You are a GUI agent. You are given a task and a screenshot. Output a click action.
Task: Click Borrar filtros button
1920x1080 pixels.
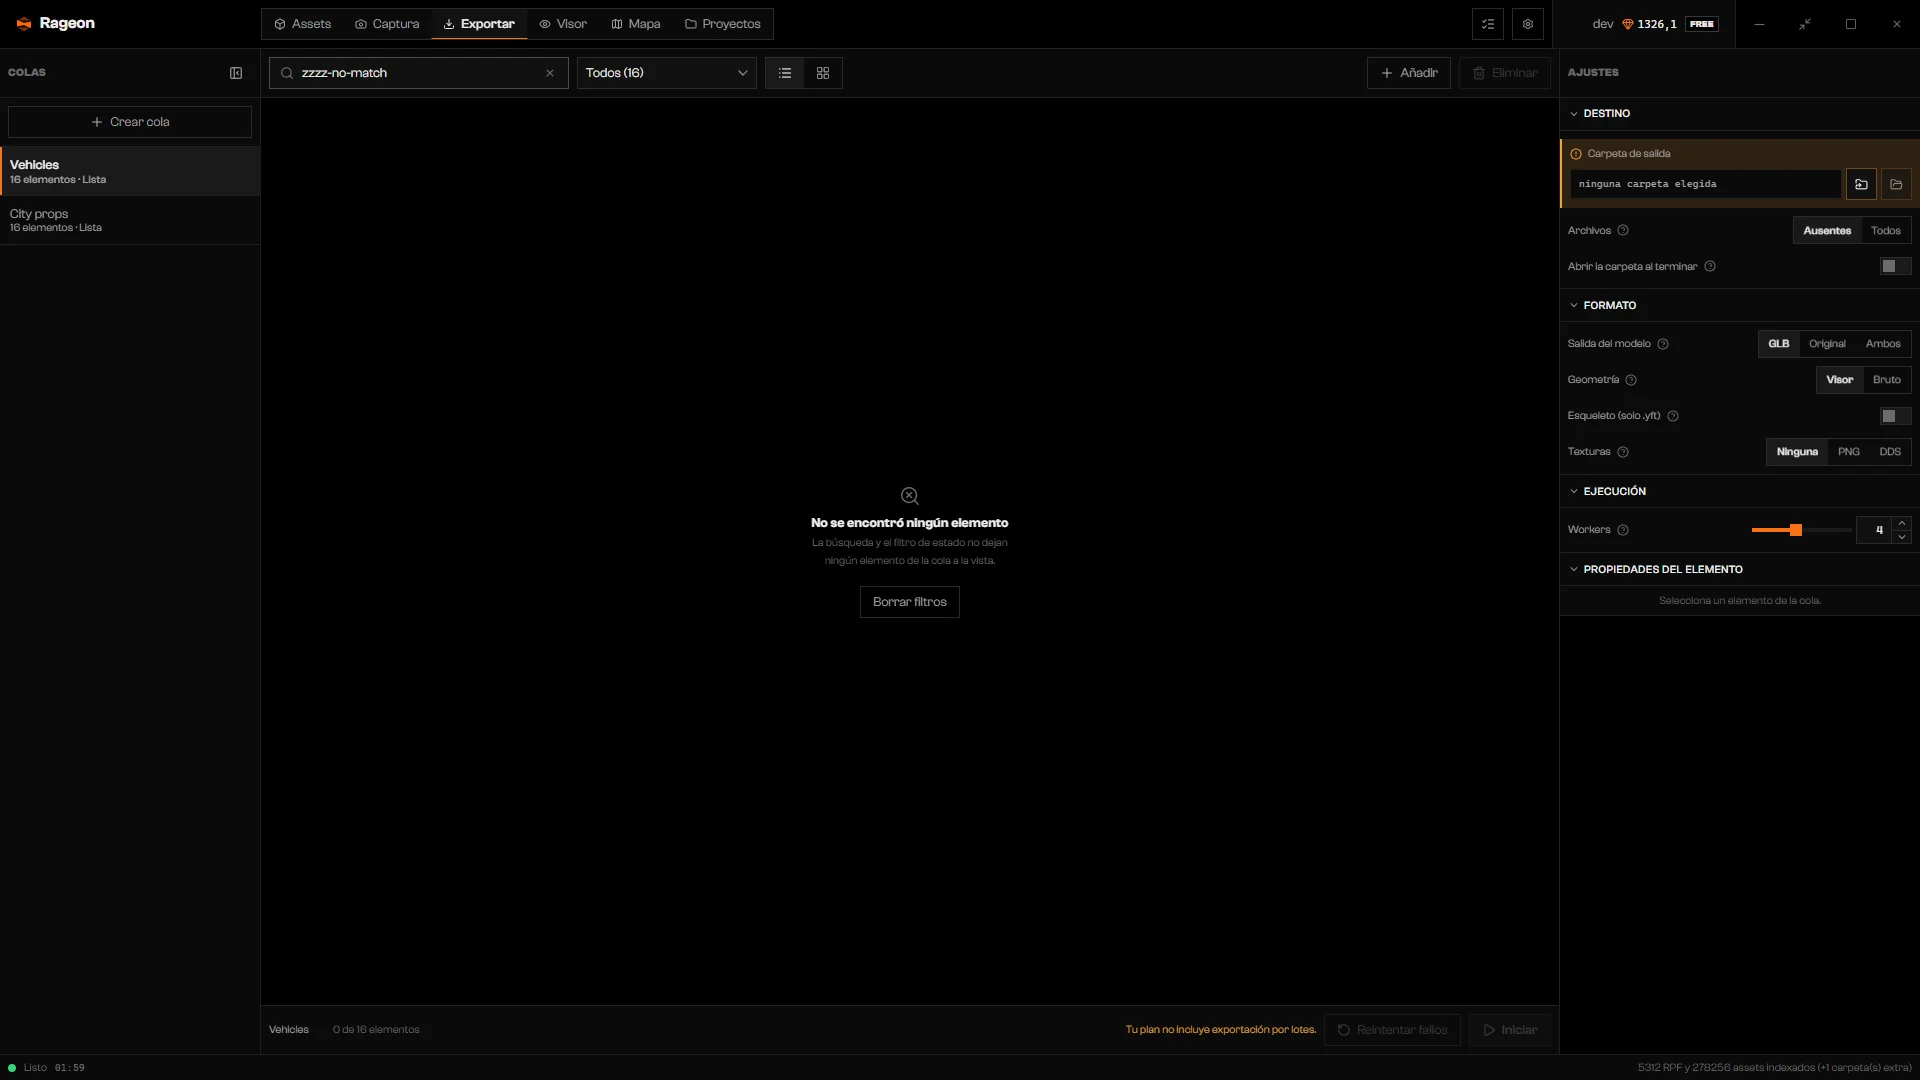point(910,602)
